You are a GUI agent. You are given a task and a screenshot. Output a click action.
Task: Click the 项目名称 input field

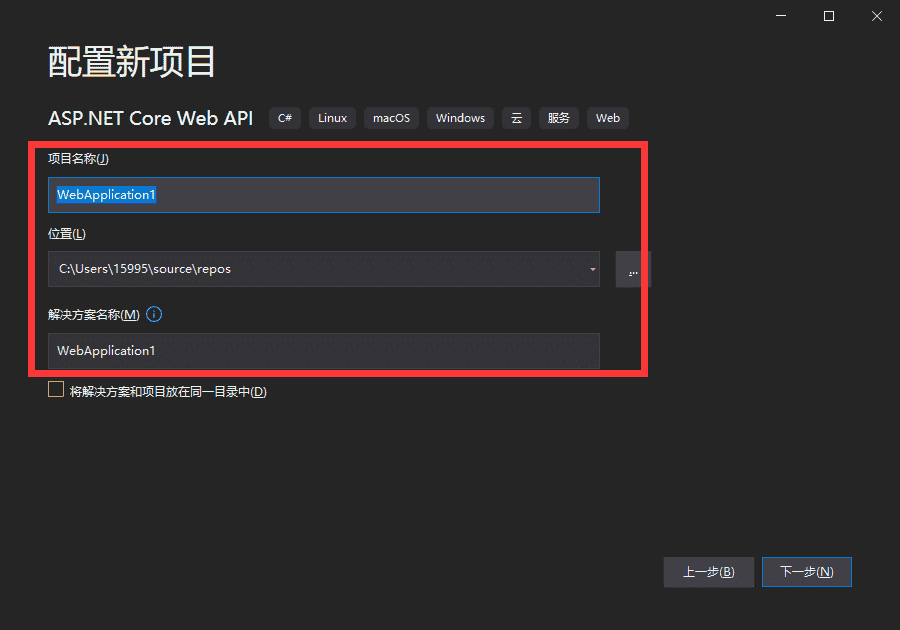(323, 194)
